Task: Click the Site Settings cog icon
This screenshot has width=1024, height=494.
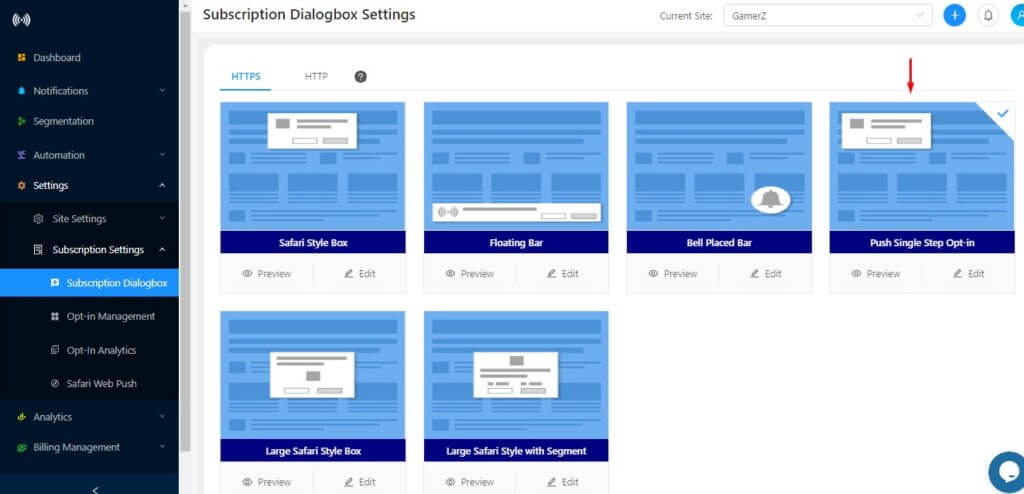Action: [x=38, y=219]
